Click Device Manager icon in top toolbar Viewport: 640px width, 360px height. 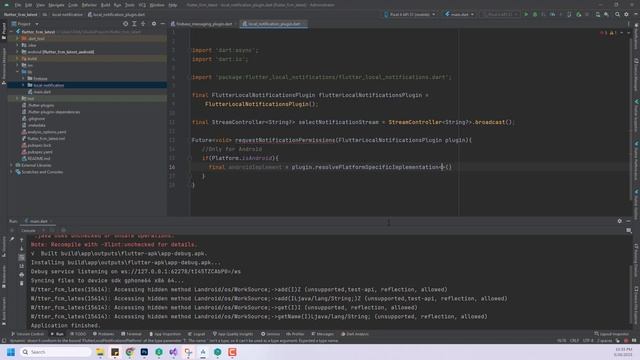[x=598, y=14]
